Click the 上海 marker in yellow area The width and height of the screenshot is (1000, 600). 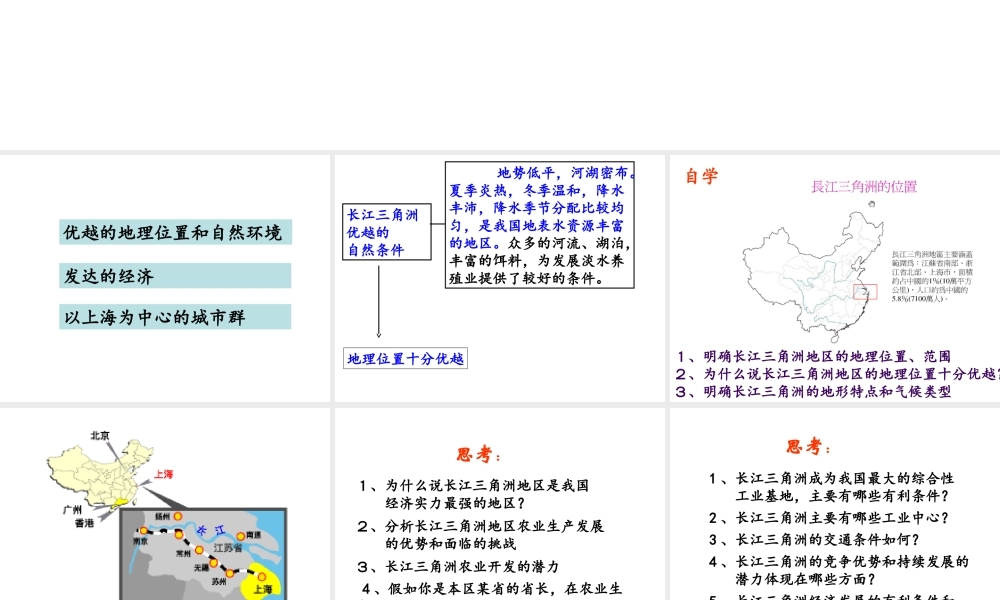click(261, 576)
